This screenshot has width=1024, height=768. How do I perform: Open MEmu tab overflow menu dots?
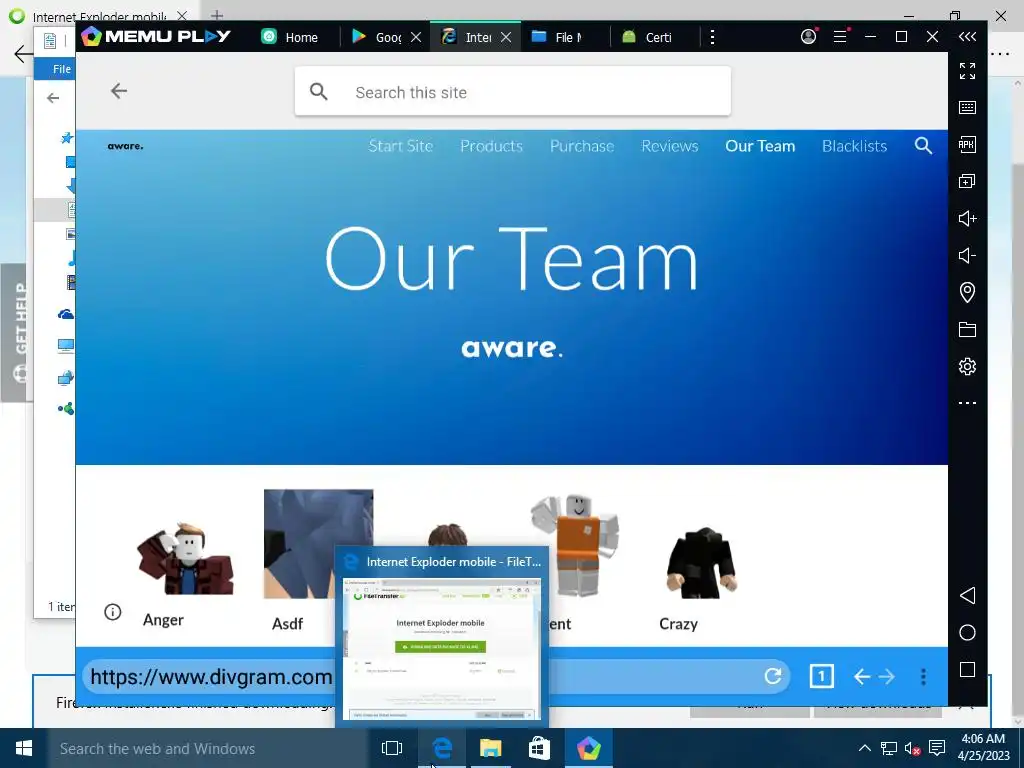712,37
